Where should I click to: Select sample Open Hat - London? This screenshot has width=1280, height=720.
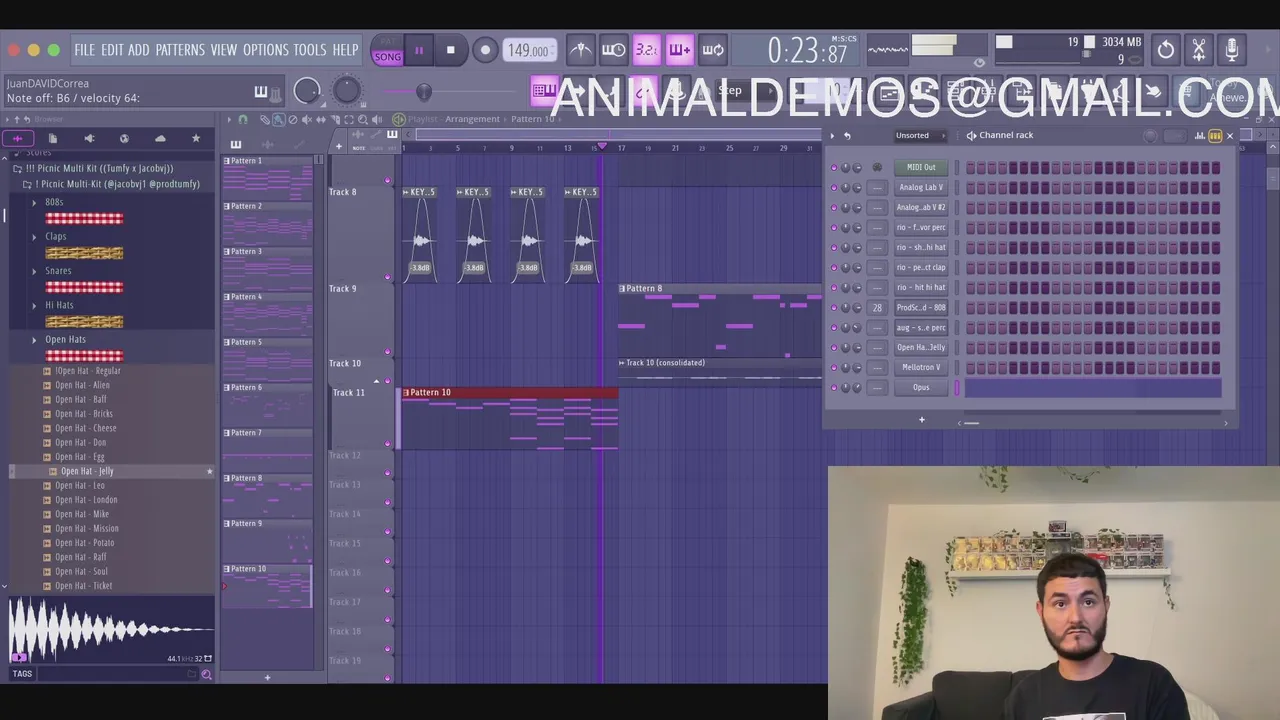coord(86,500)
